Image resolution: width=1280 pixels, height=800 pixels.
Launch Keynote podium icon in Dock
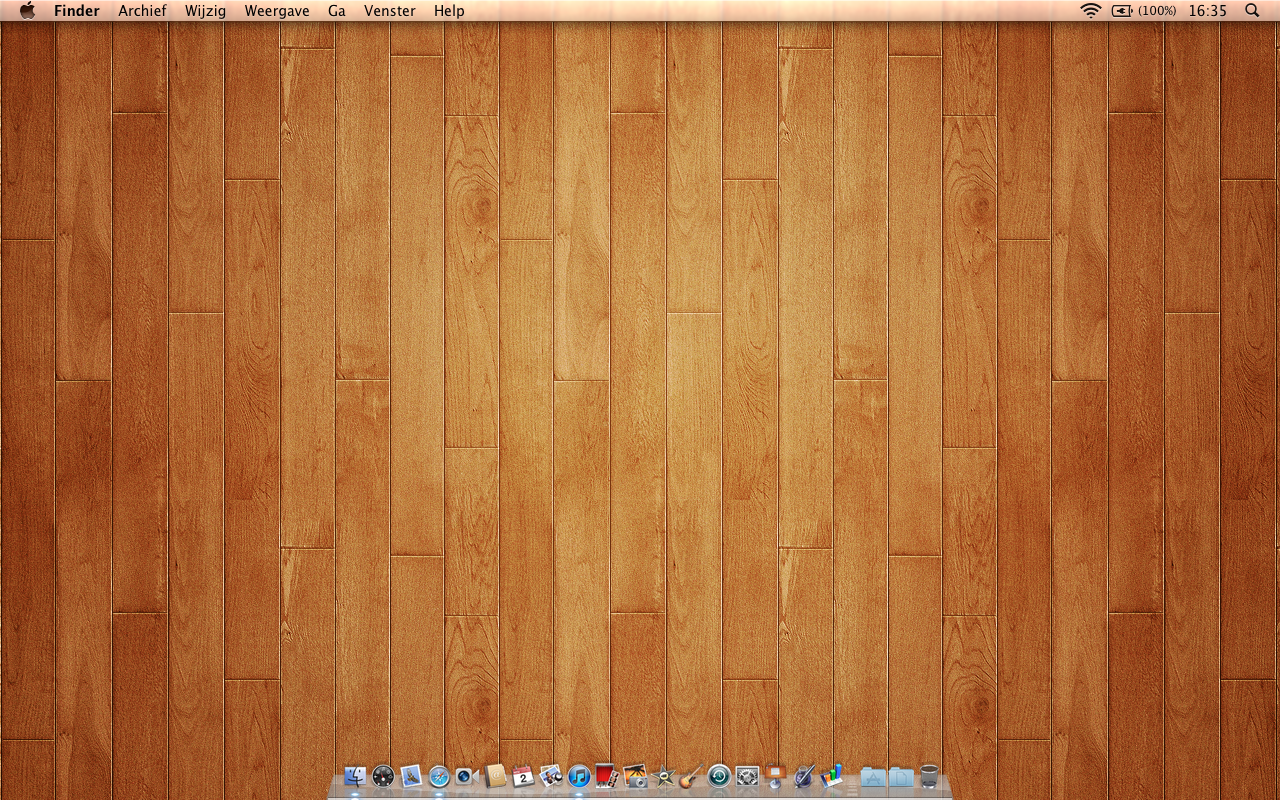pos(775,776)
